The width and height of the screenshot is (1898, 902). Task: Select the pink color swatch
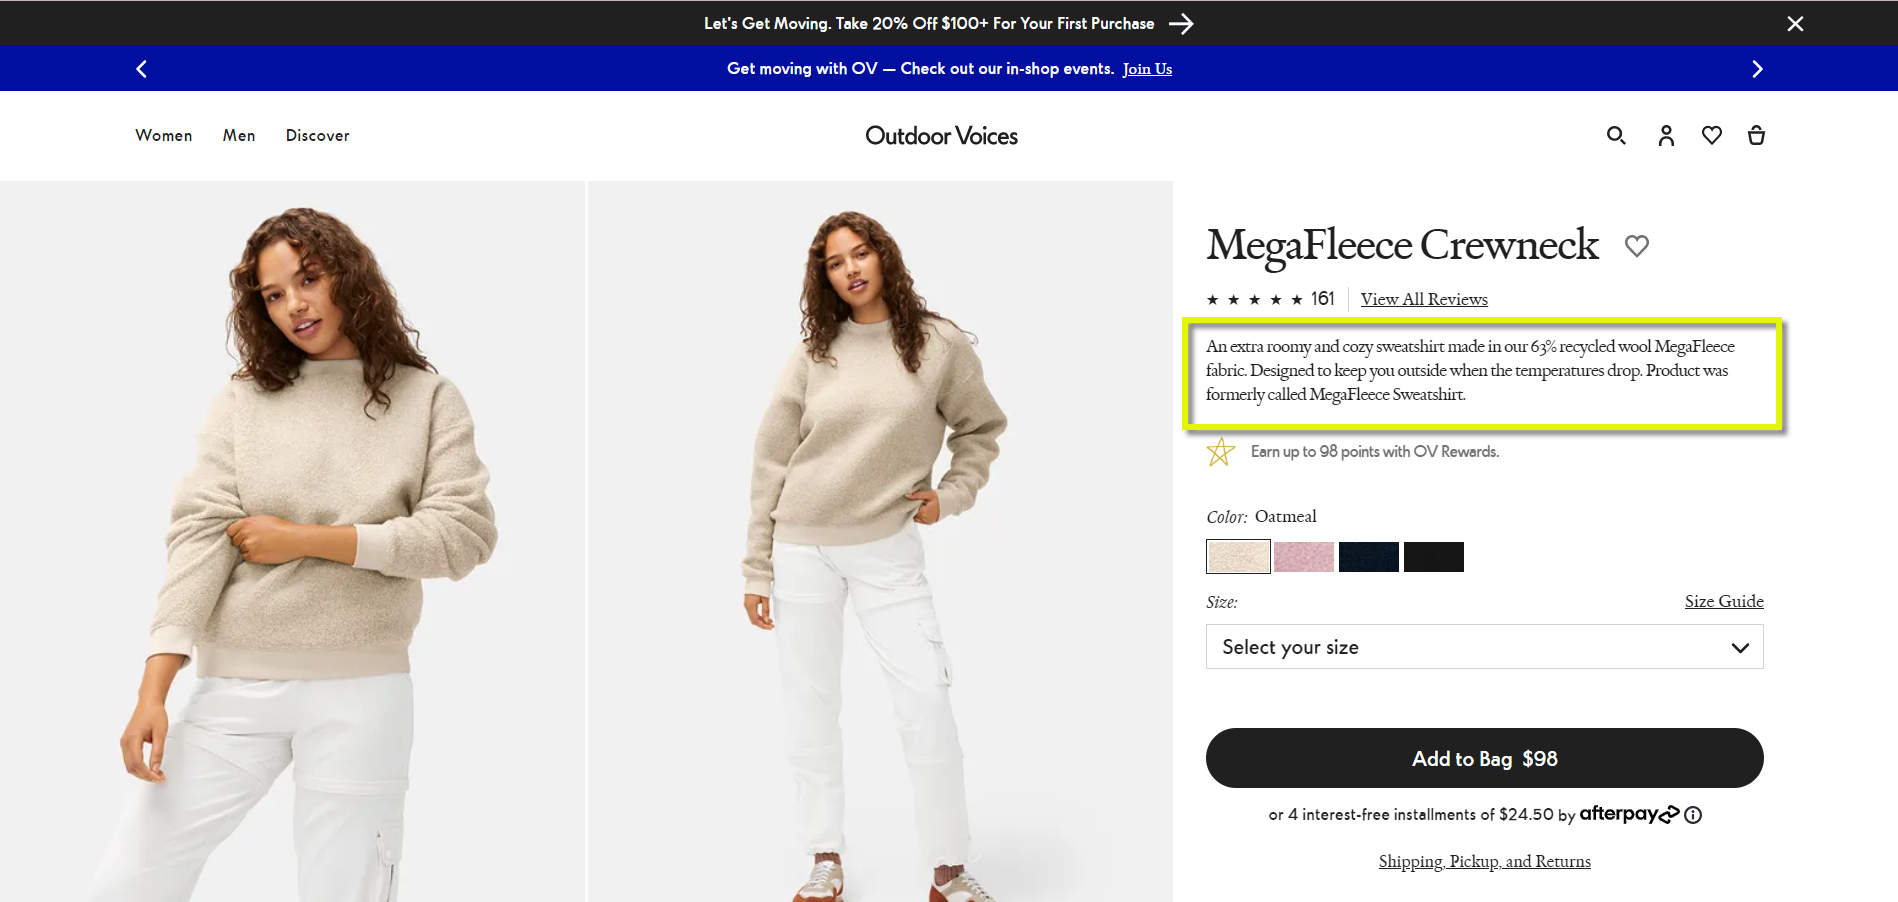(x=1304, y=557)
